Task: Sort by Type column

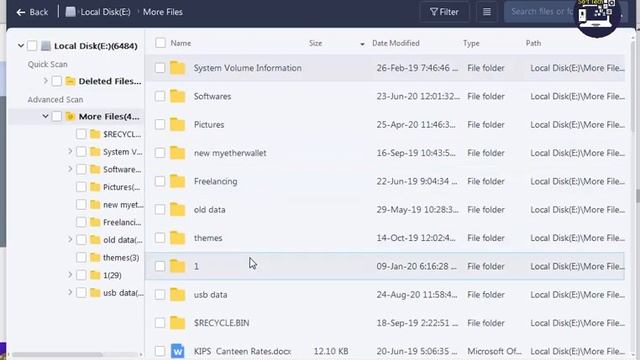Action: 471,43
